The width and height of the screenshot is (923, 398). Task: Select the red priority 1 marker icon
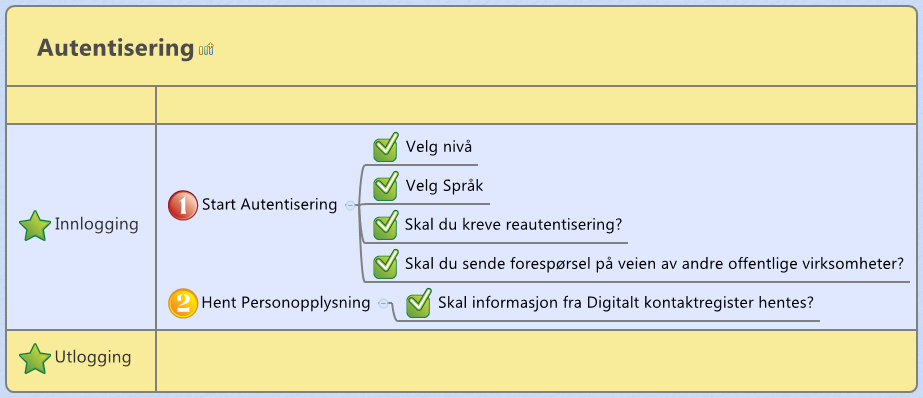(x=183, y=205)
